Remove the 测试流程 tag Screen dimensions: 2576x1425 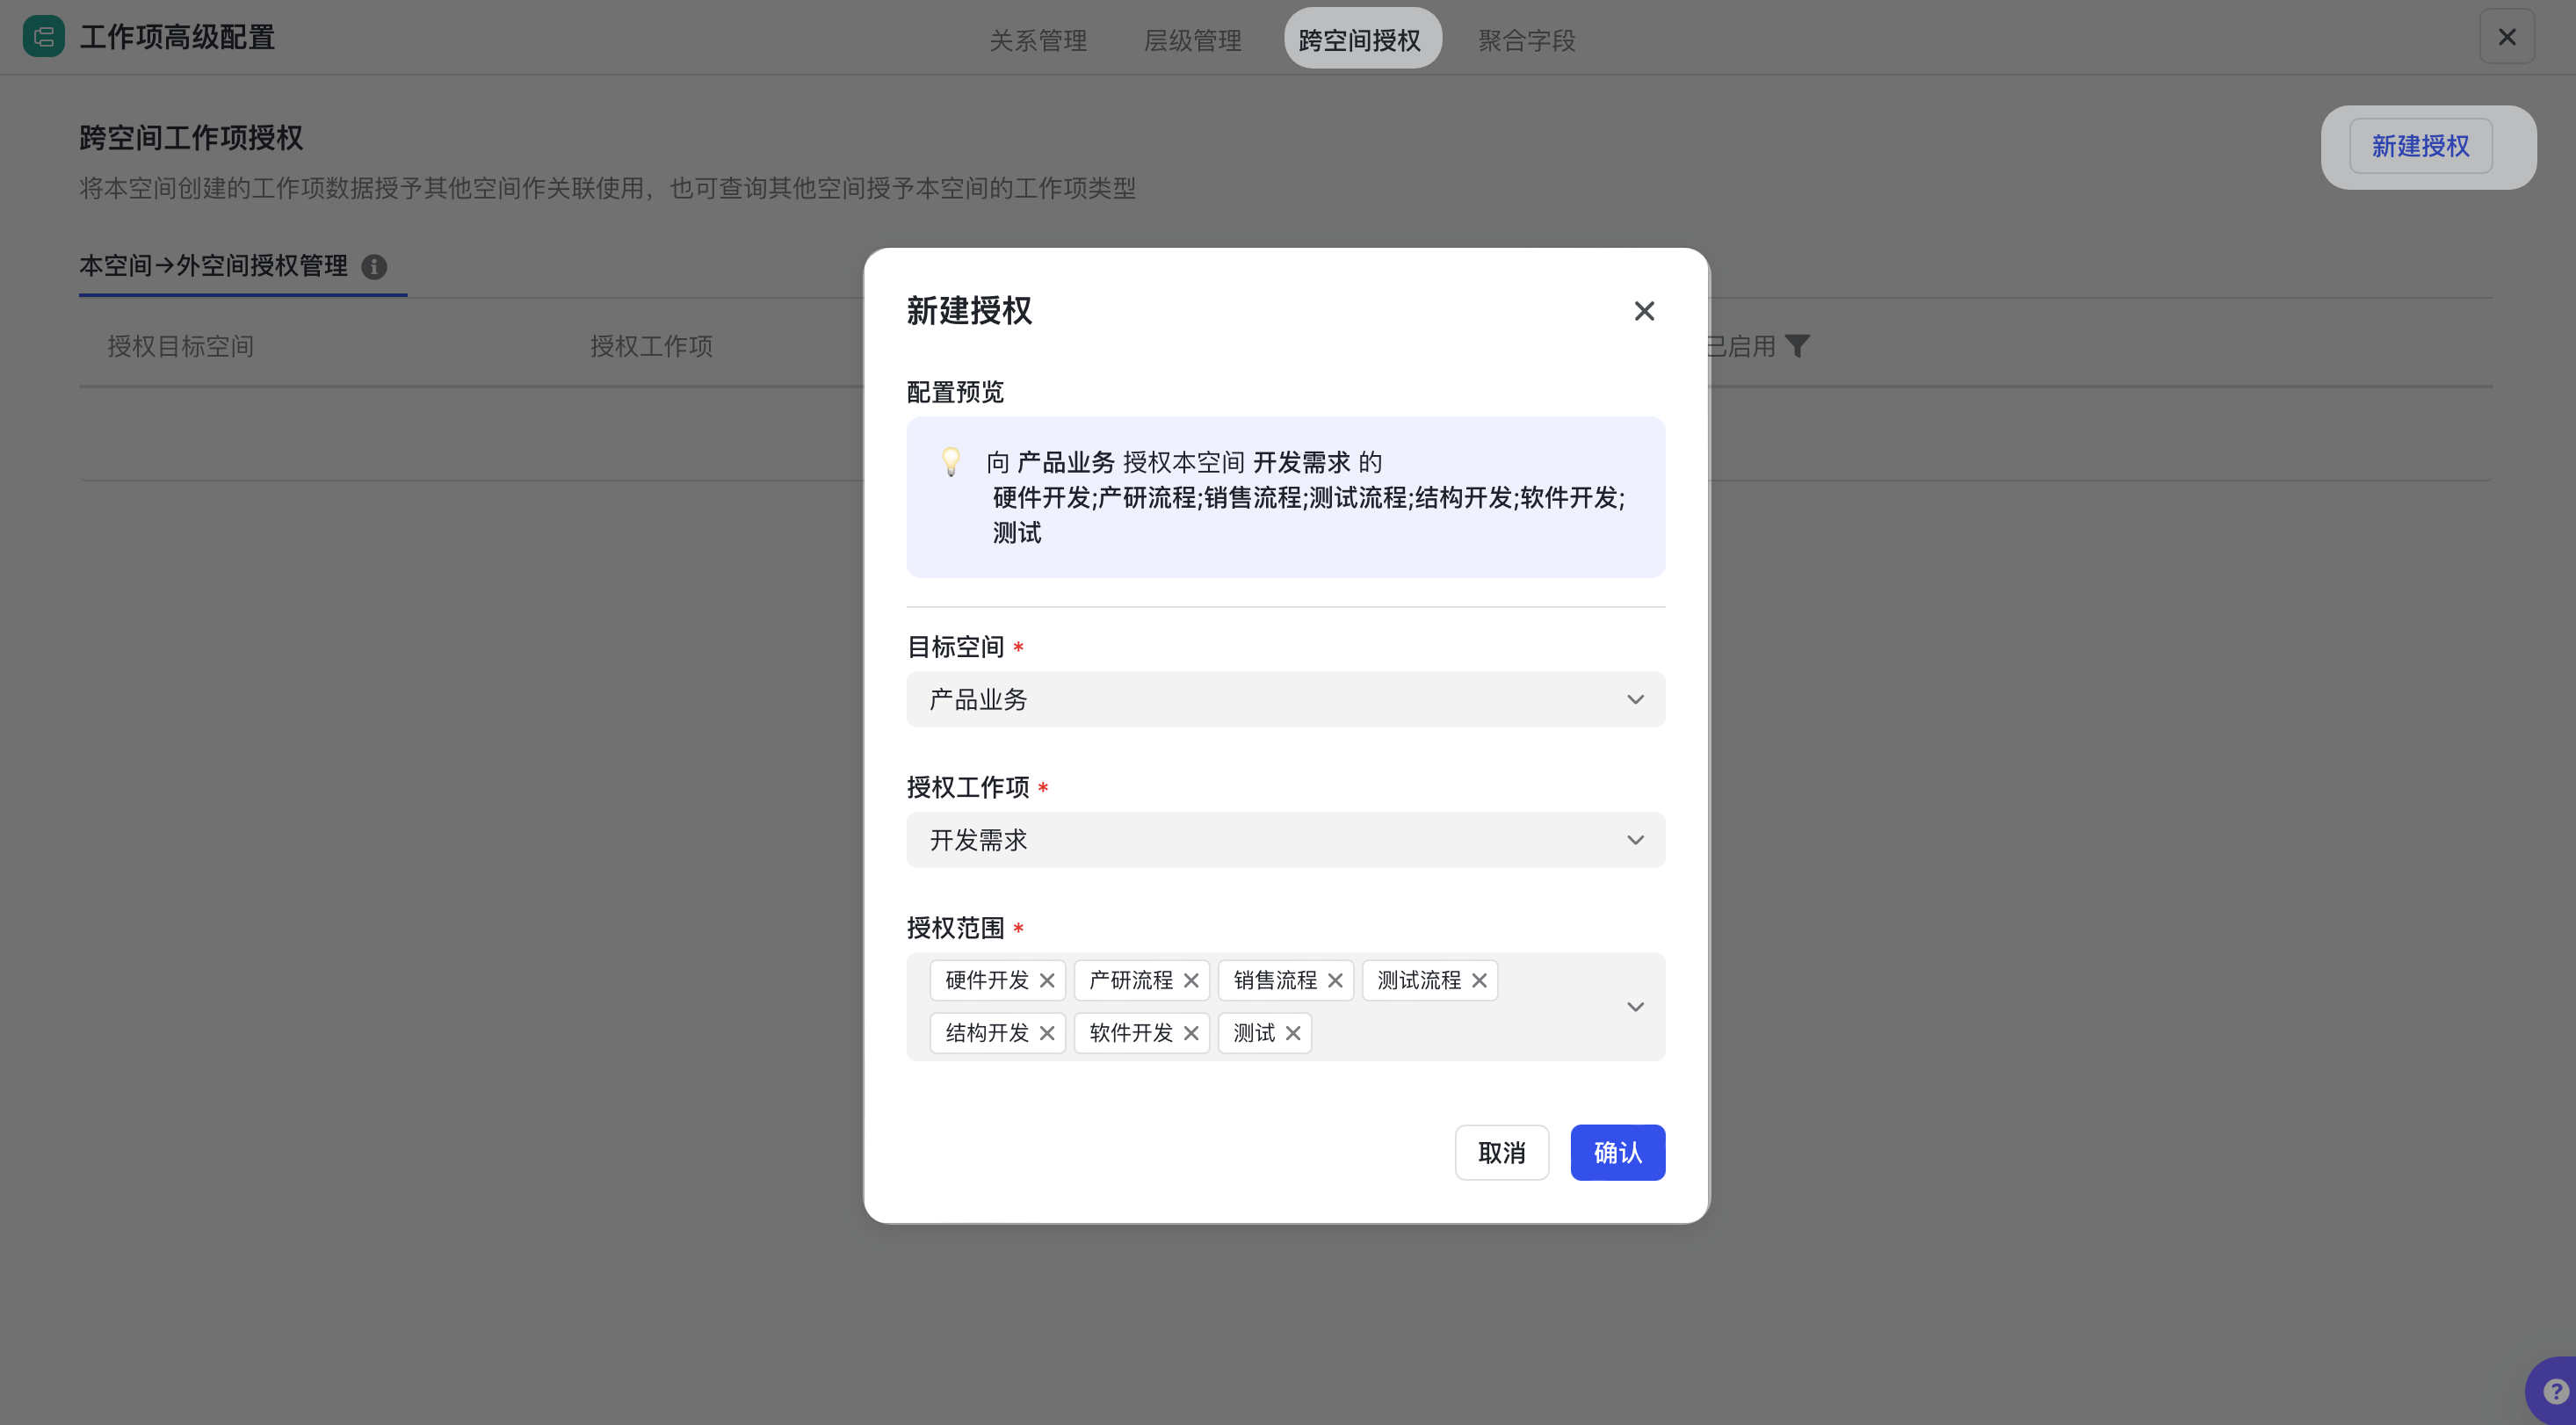pos(1479,980)
